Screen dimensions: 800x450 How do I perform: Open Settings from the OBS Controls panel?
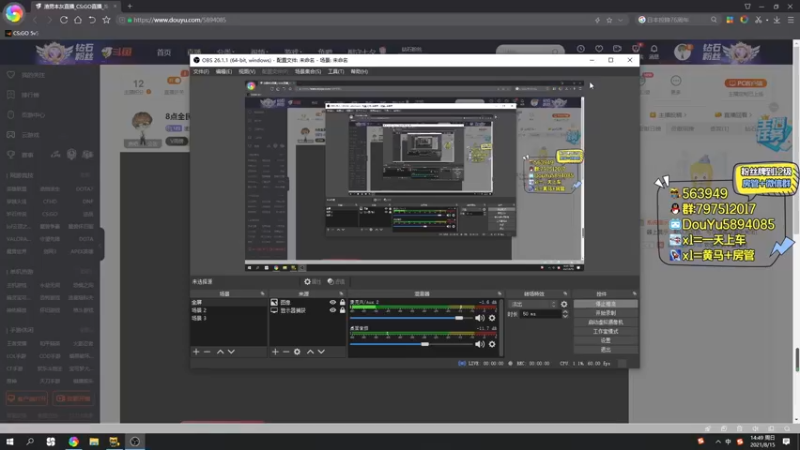(606, 340)
